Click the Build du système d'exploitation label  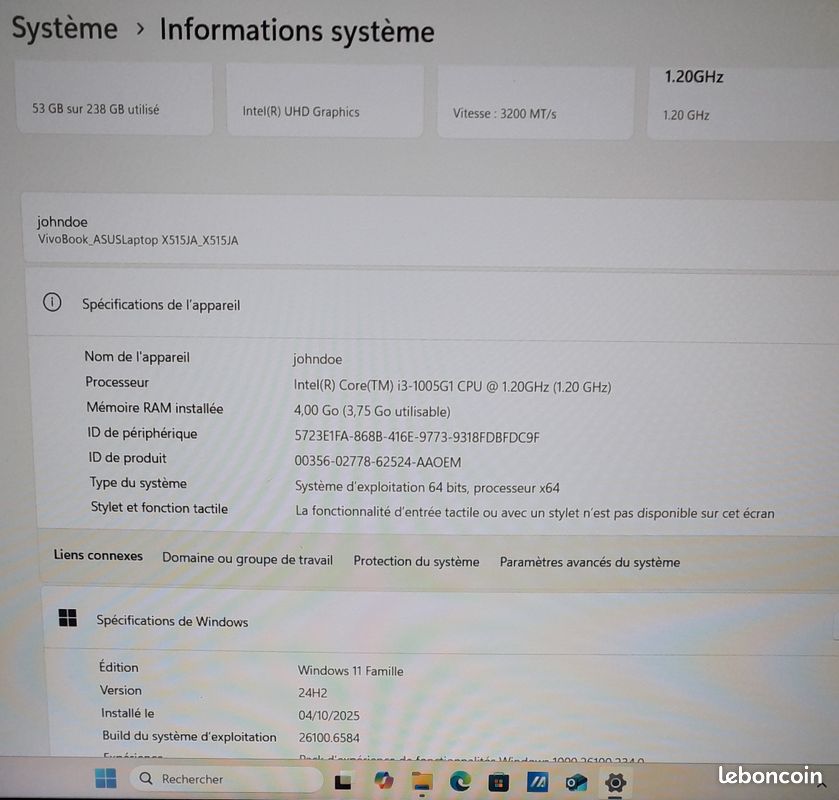tap(189, 736)
